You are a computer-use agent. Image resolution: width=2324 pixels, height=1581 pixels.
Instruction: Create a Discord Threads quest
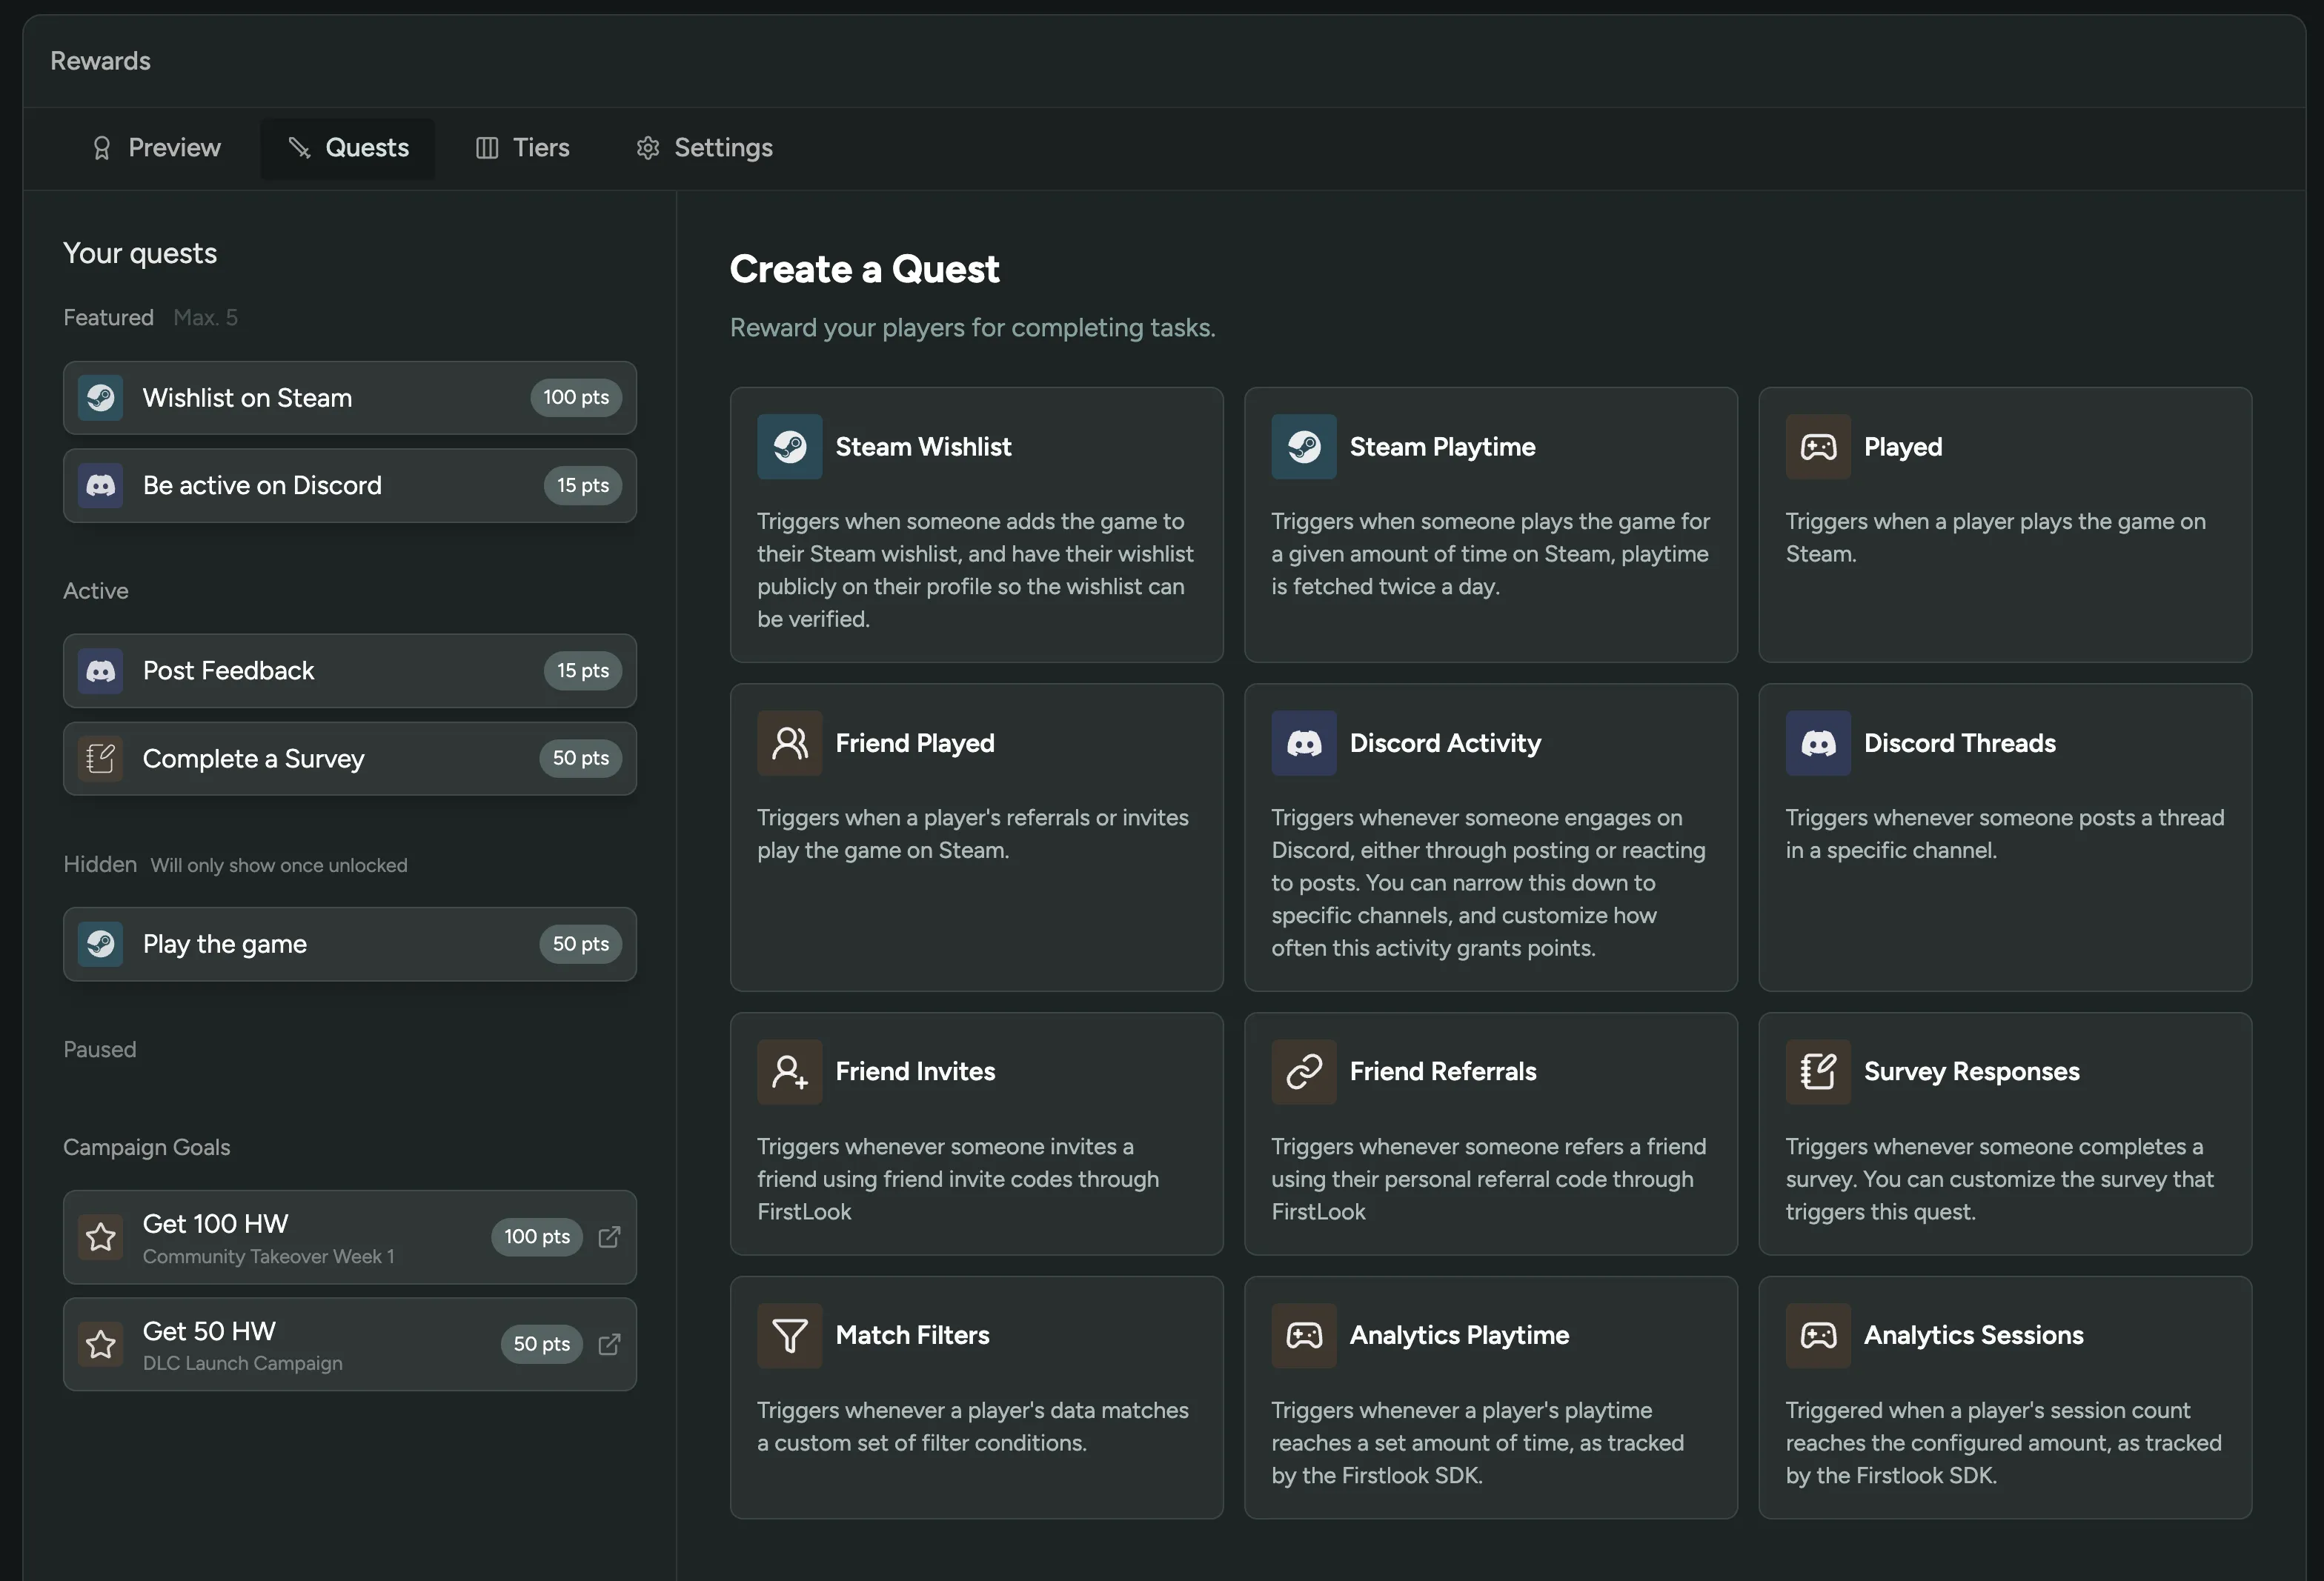pyautogui.click(x=2005, y=838)
